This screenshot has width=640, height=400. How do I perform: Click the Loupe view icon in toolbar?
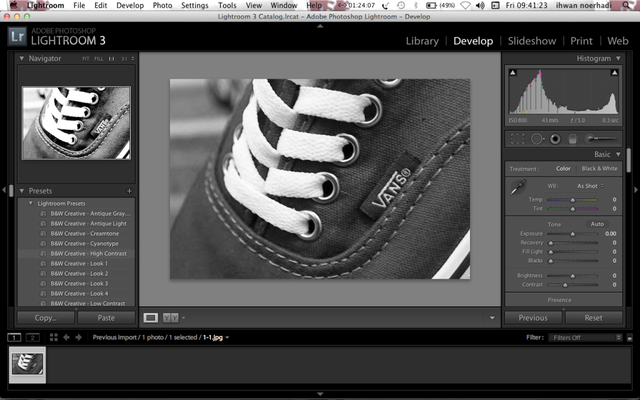pyautogui.click(x=150, y=318)
